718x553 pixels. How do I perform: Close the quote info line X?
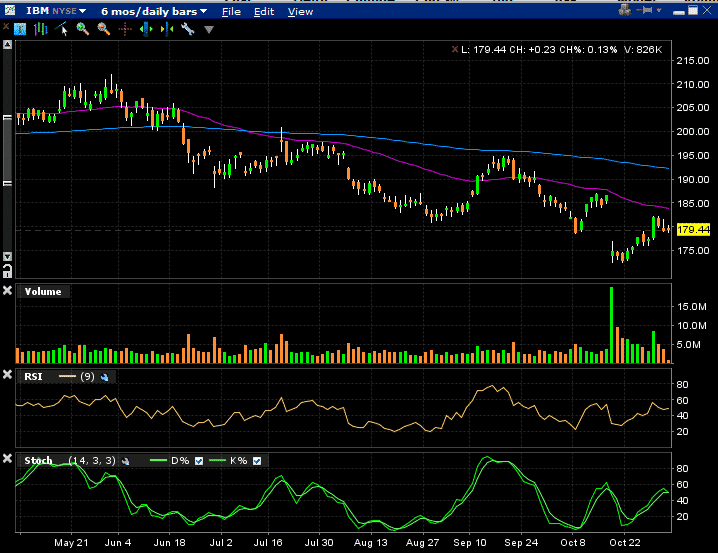tap(455, 49)
